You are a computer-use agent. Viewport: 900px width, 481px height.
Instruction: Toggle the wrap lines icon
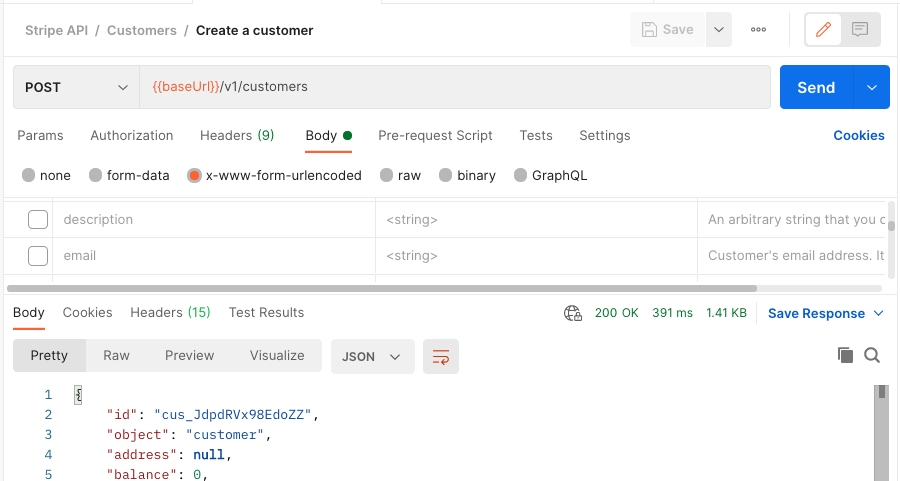[x=441, y=356]
